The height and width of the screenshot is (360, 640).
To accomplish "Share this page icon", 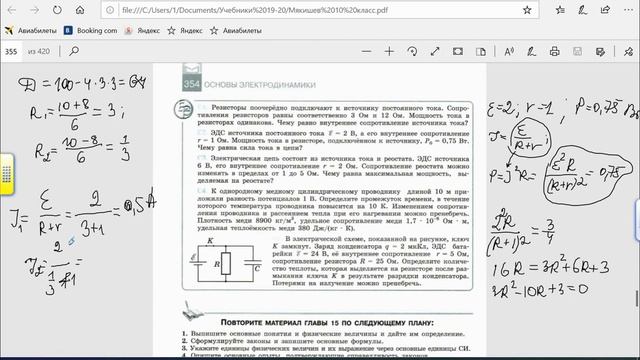I will (x=605, y=10).
